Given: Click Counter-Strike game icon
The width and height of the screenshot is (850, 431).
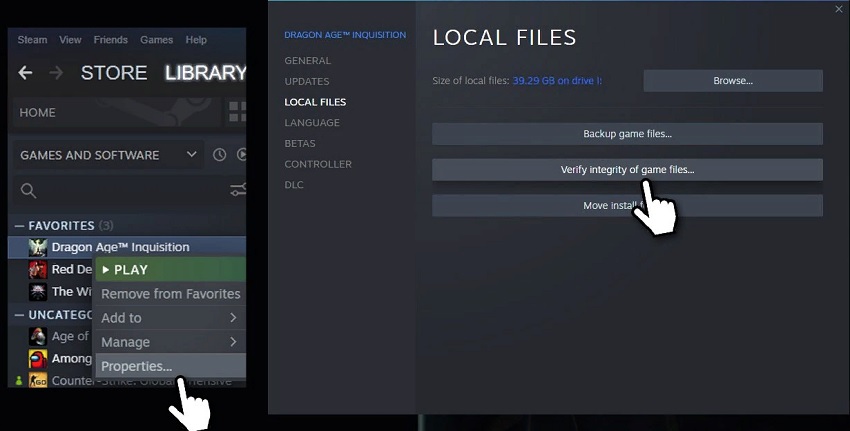Looking at the screenshot, I should point(38,381).
